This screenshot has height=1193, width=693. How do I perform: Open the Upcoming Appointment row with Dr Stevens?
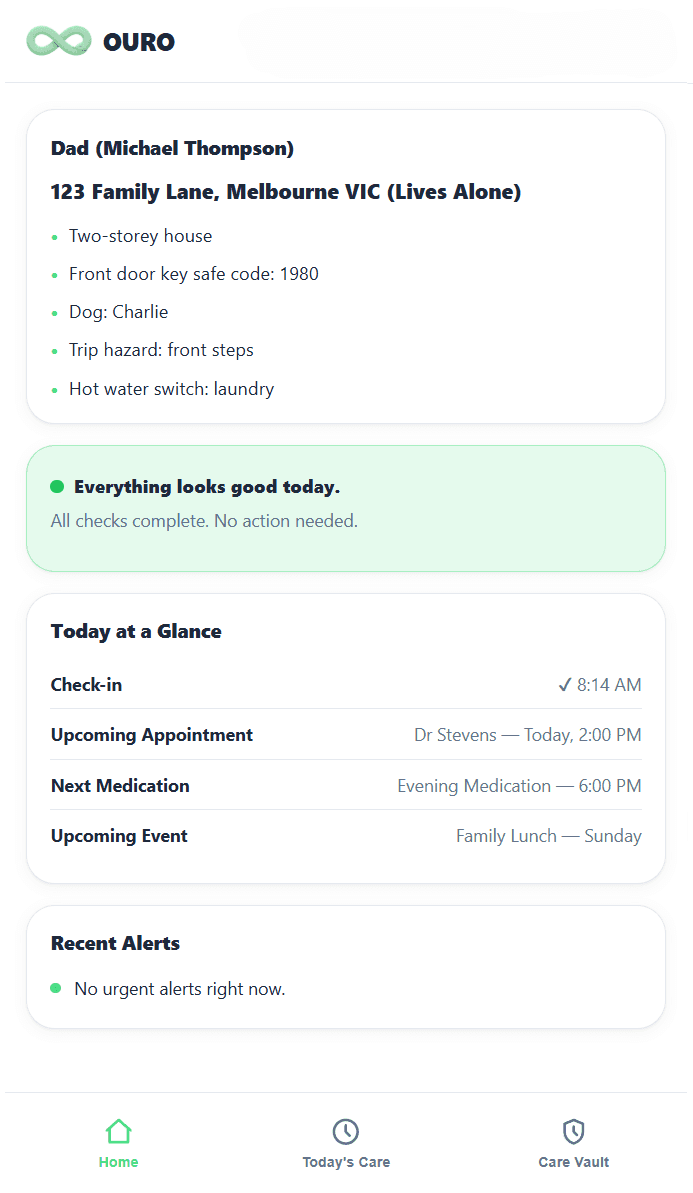coord(346,735)
